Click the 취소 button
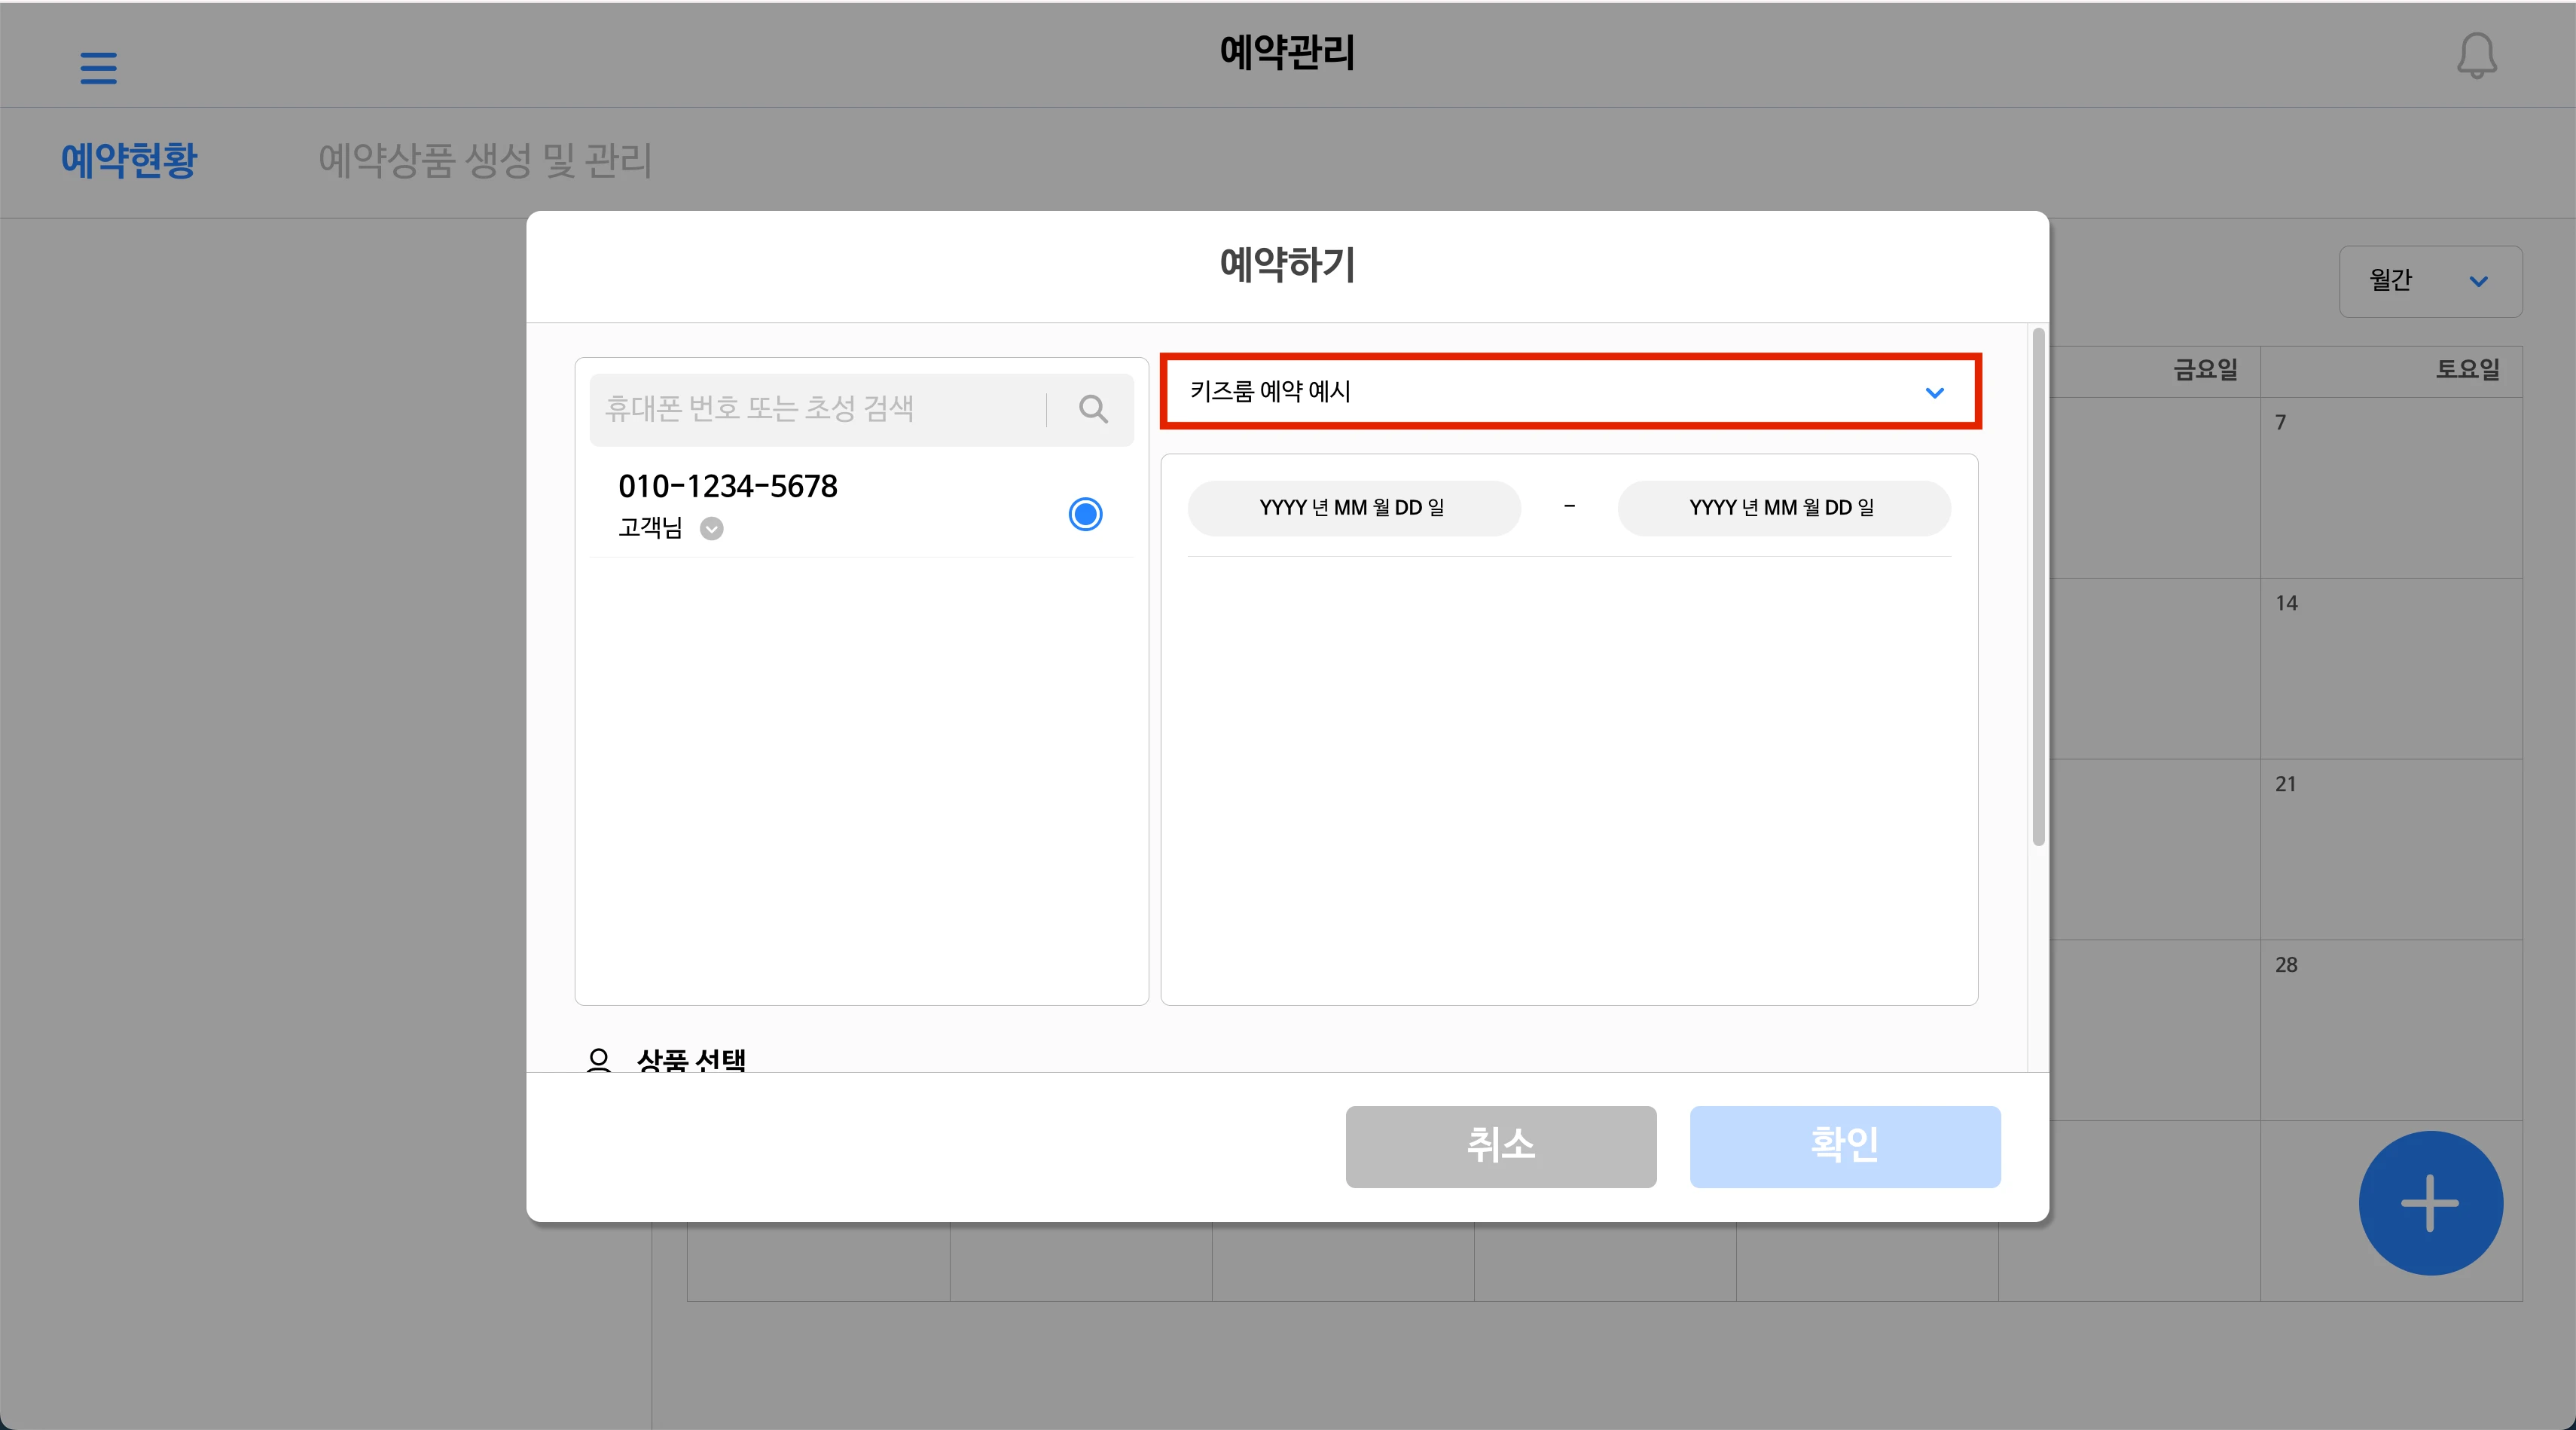Image resolution: width=2576 pixels, height=1430 pixels. coord(1501,1146)
